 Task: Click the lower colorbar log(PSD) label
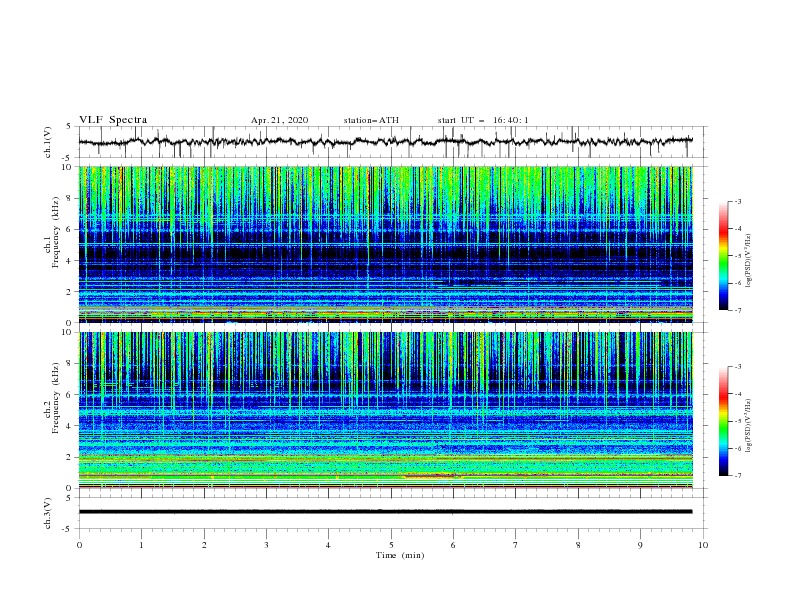[749, 425]
